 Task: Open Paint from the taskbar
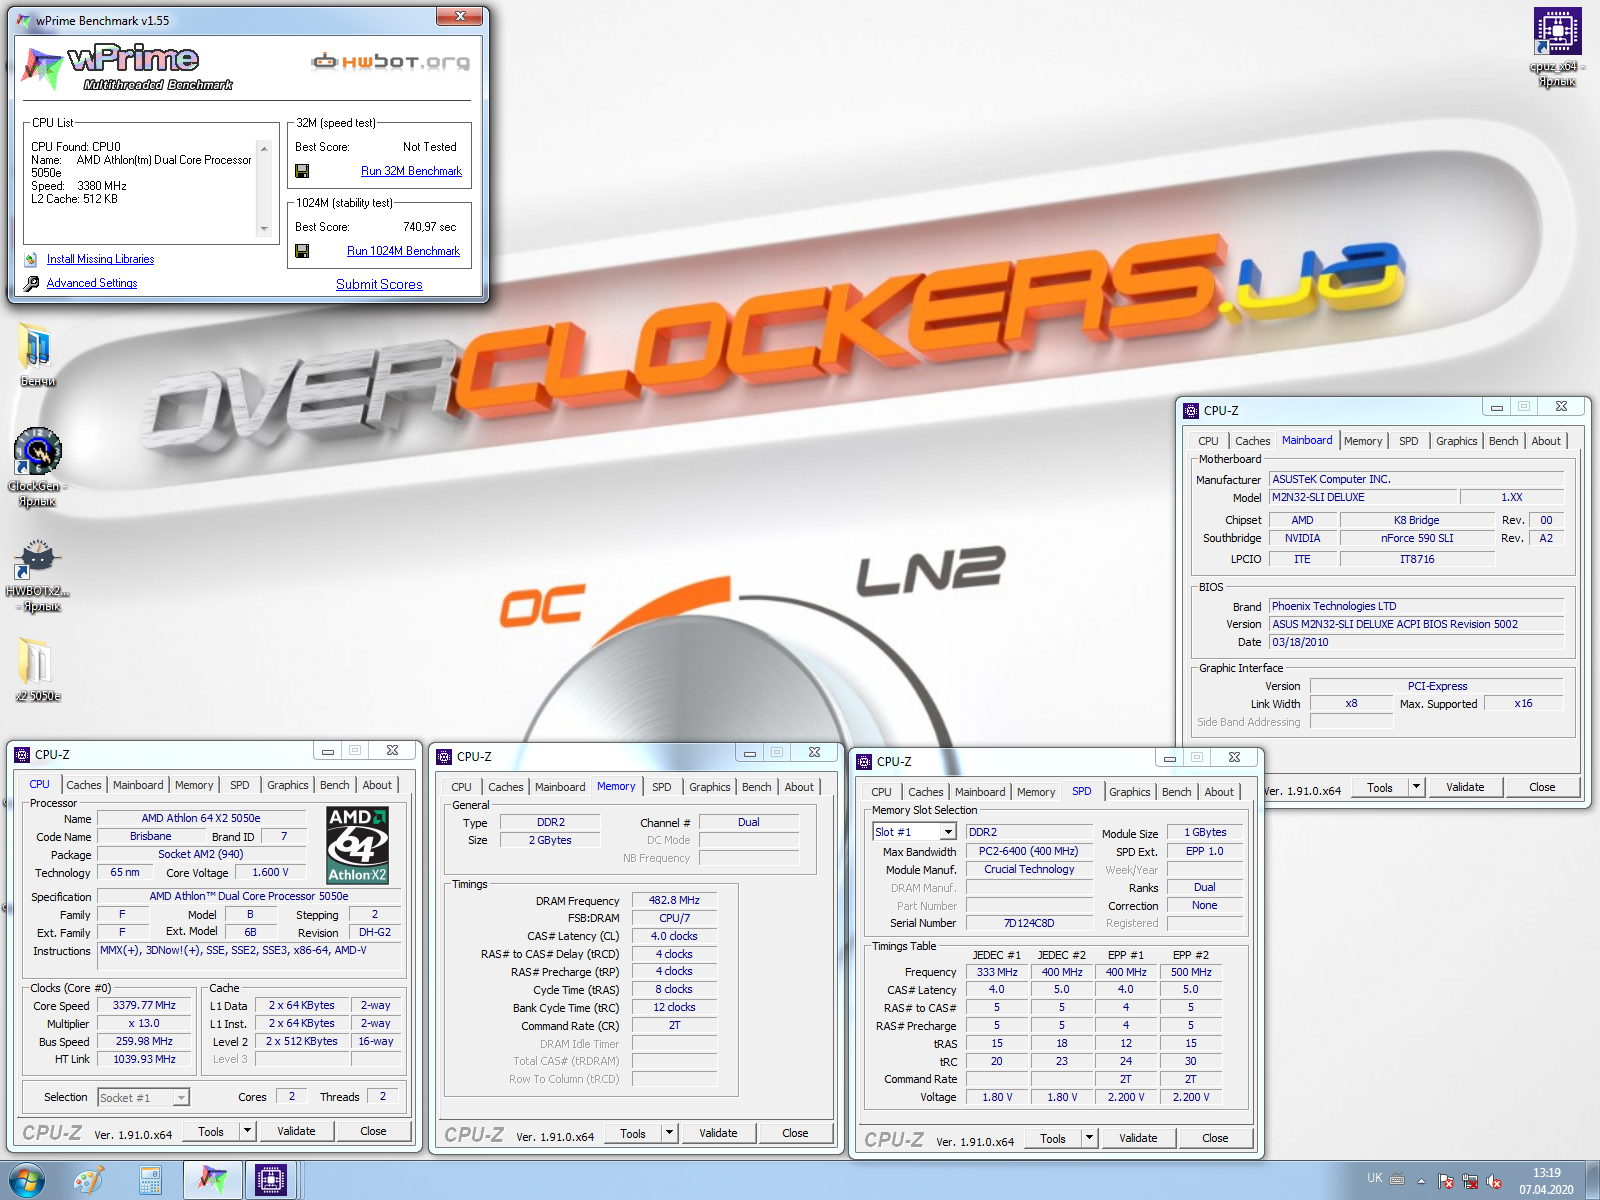coord(89,1180)
